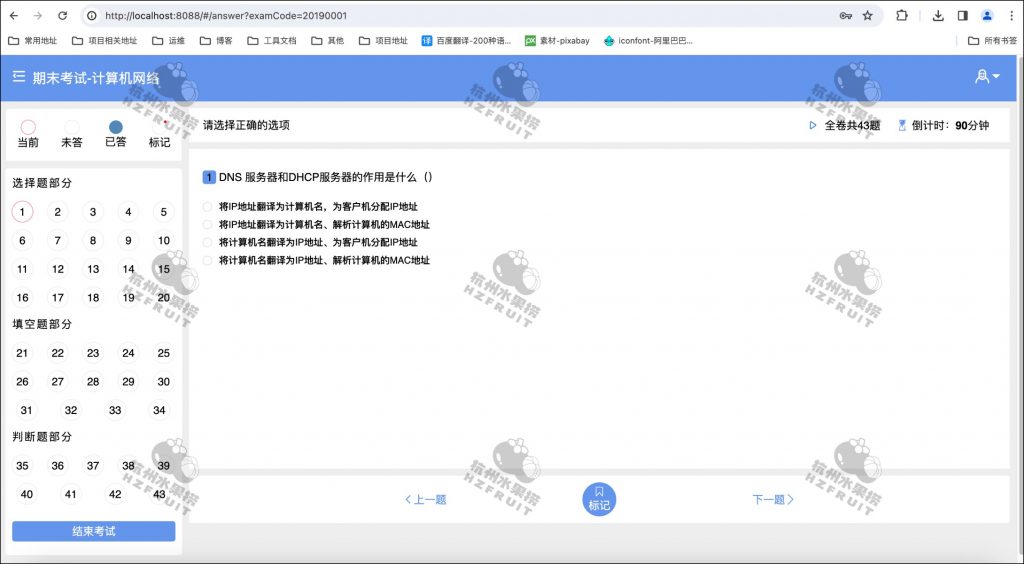View site information icon in address bar
1024x564 pixels.
[92, 16]
